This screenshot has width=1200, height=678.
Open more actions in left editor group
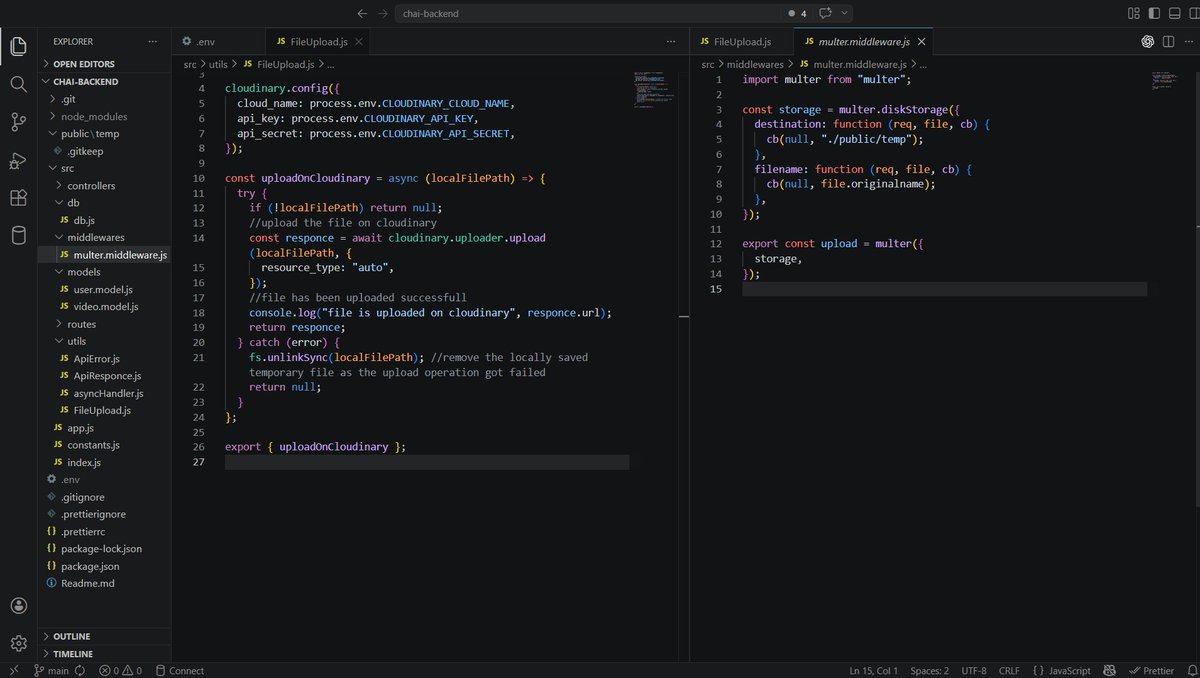(671, 41)
